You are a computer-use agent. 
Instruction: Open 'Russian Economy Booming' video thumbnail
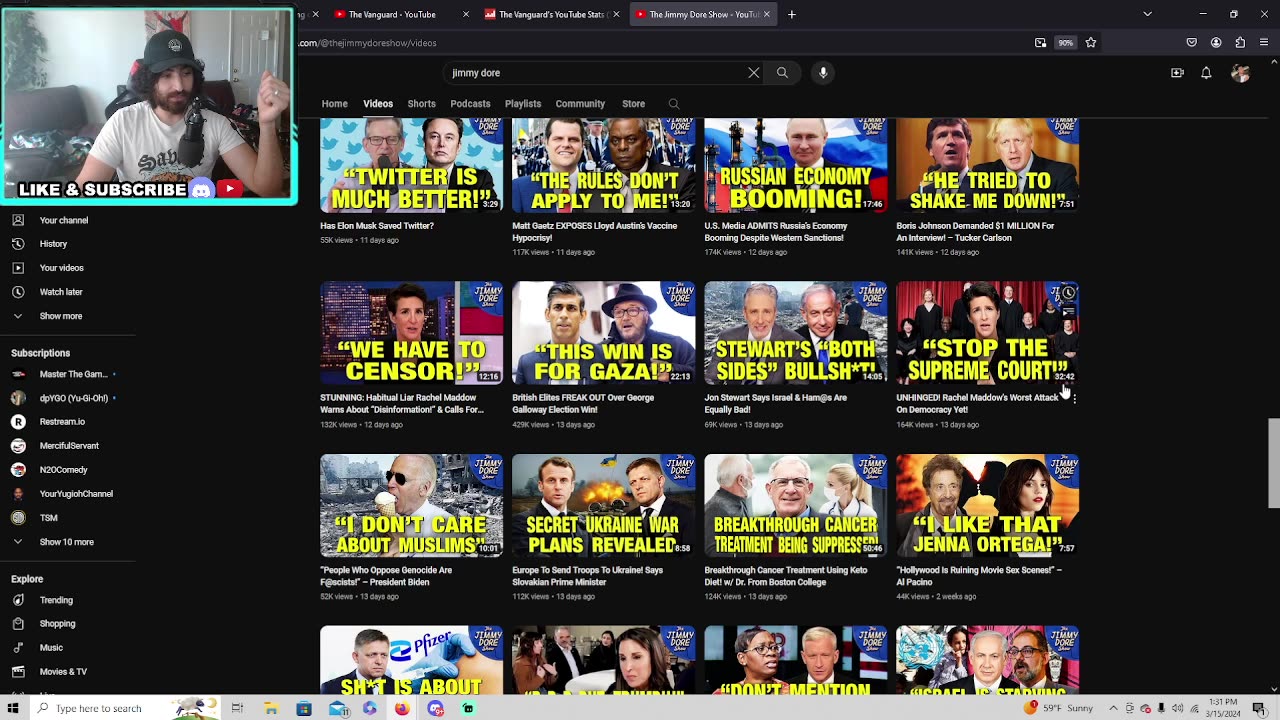click(x=795, y=165)
